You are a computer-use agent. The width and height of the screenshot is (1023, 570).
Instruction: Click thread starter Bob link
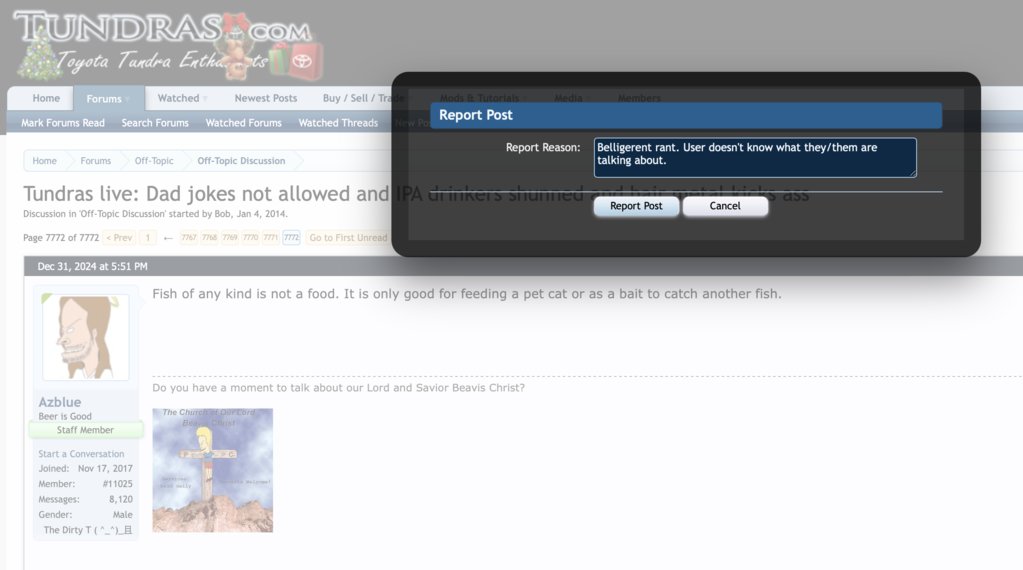coord(222,214)
